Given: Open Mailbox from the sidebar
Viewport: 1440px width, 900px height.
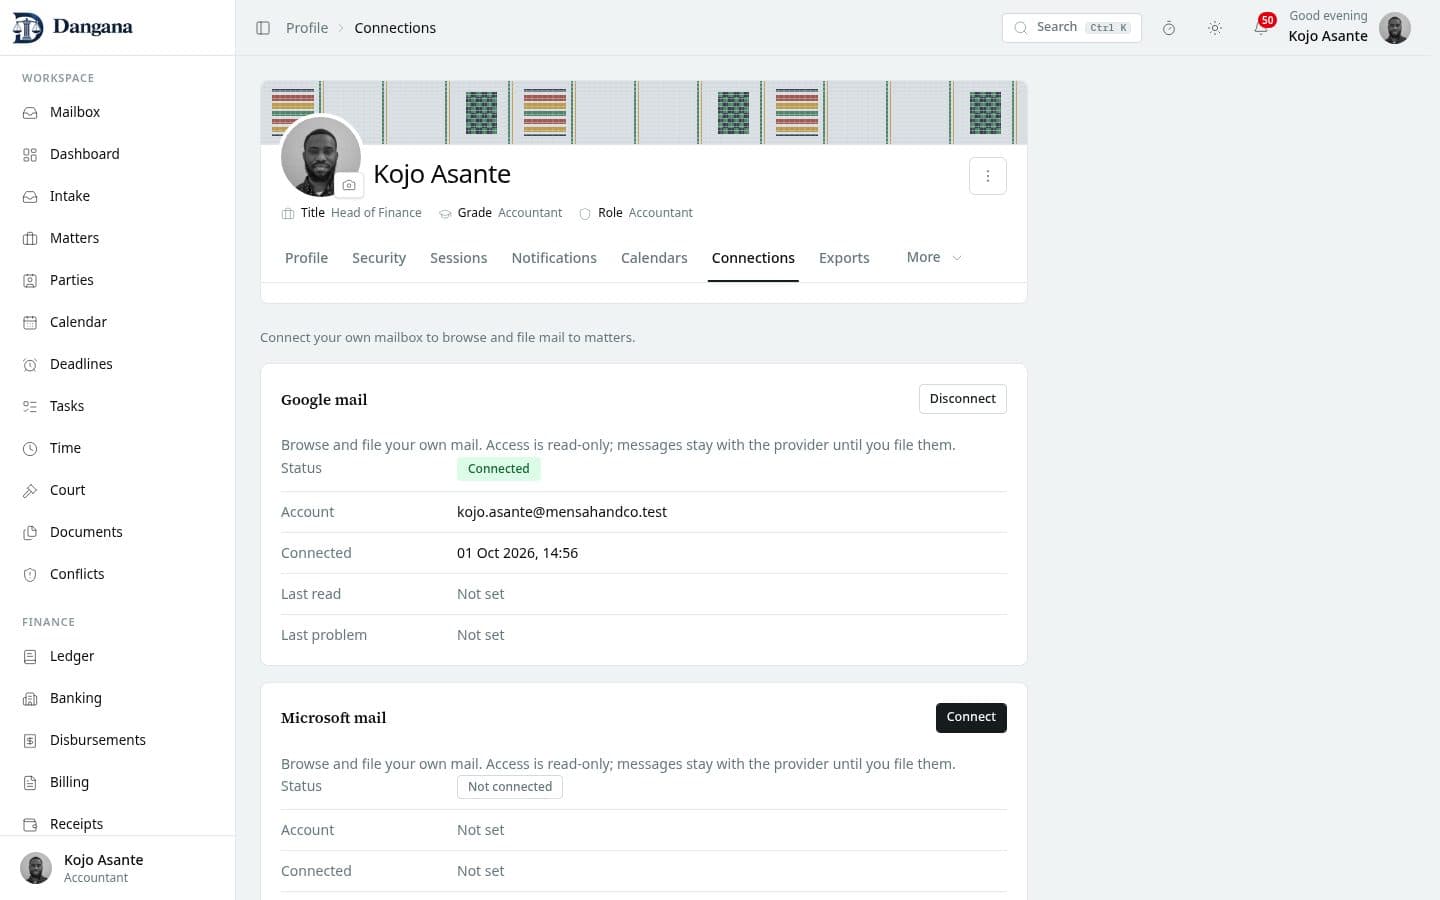Looking at the screenshot, I should 118,112.
